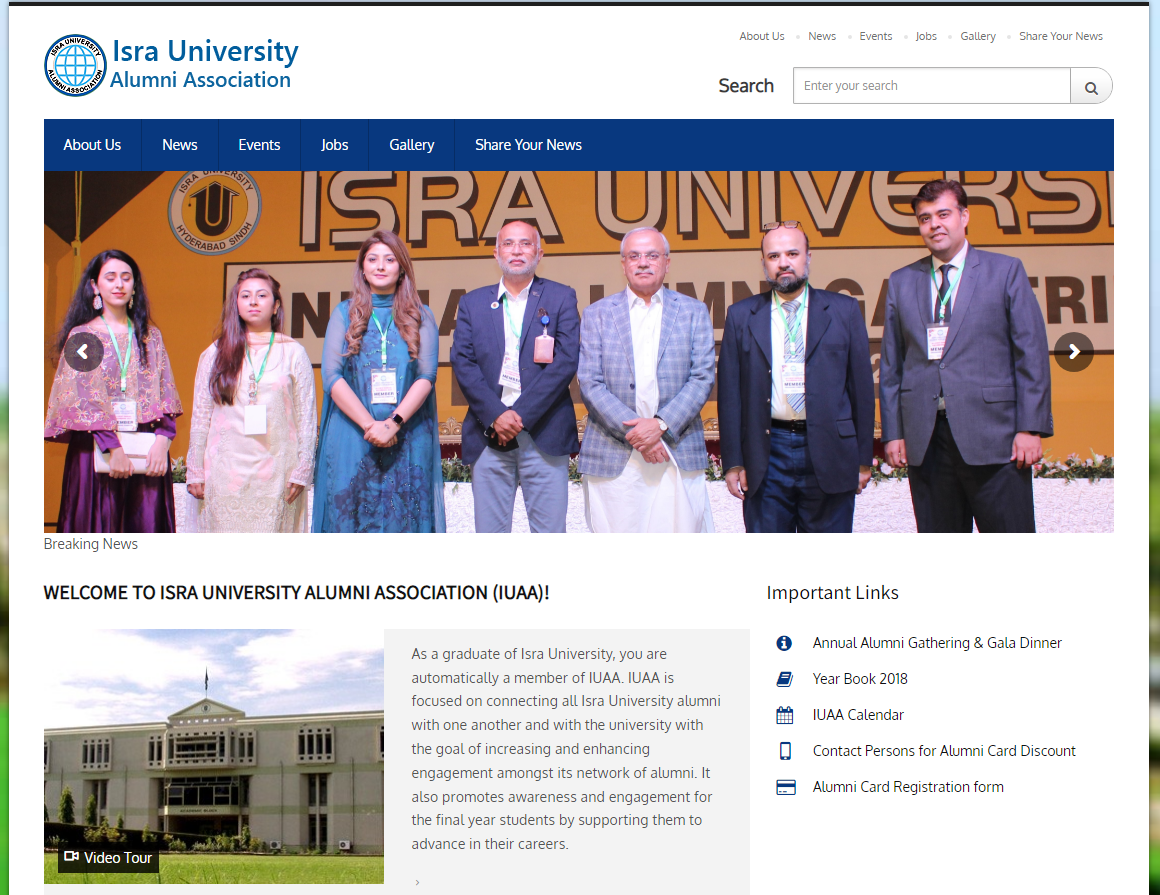Click Events link in top header

(876, 36)
